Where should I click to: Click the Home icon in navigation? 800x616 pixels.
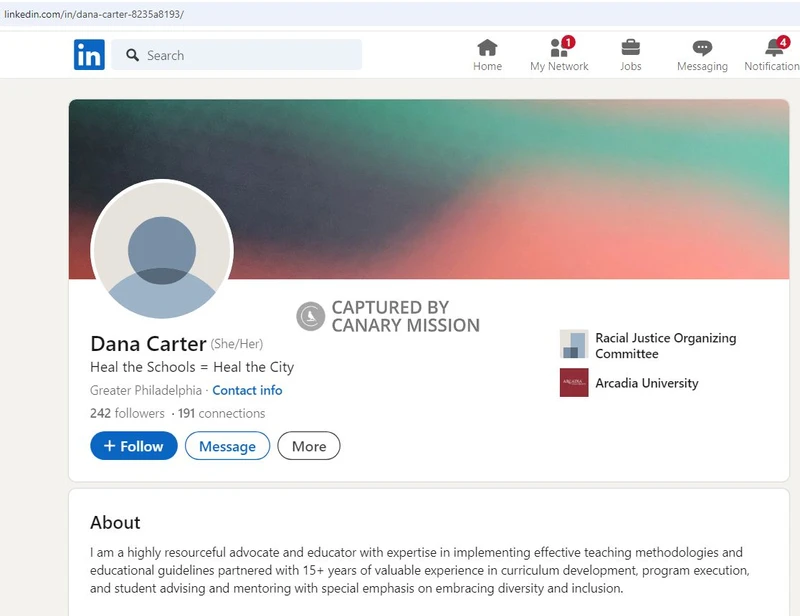pos(487,47)
